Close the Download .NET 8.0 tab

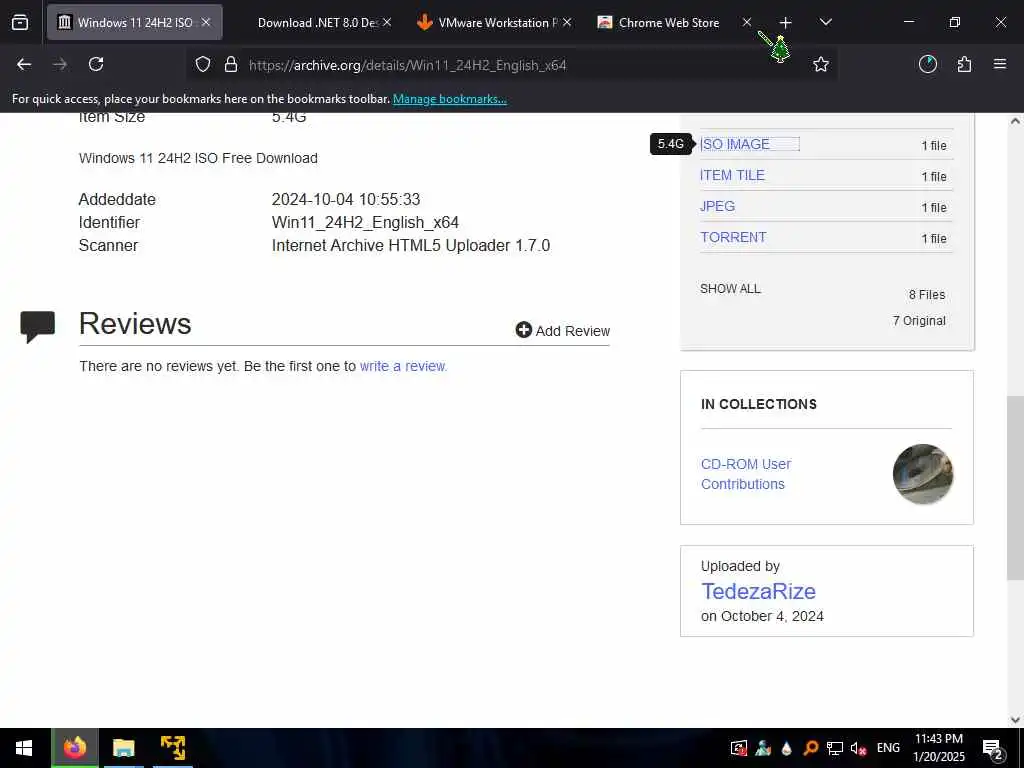387,22
